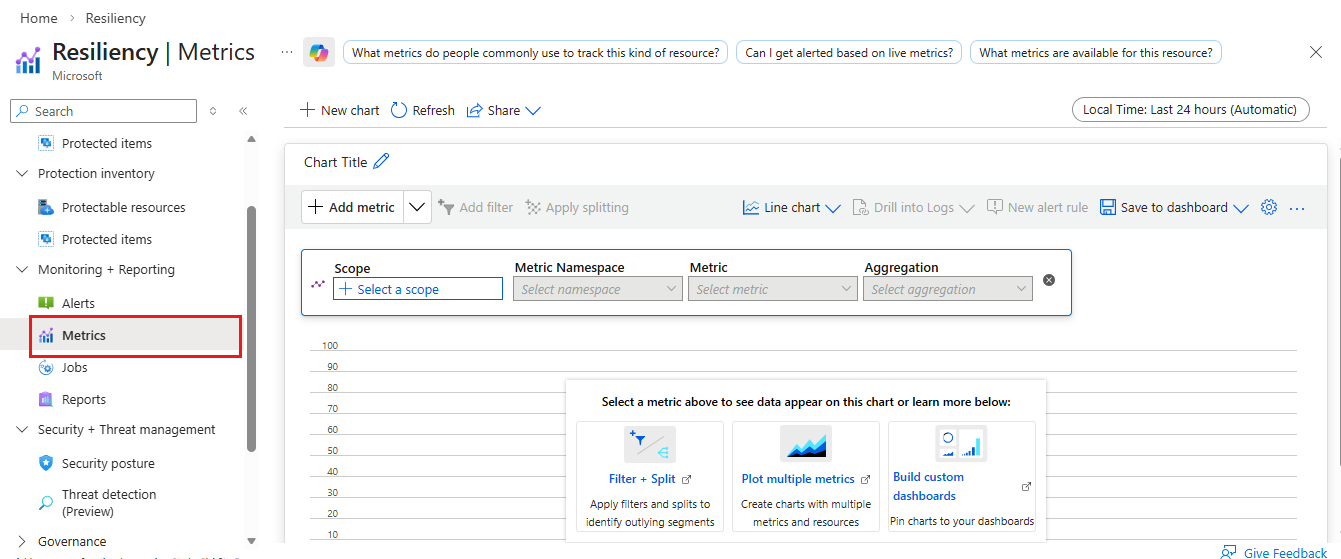Image resolution: width=1341 pixels, height=559 pixels.
Task: Click Apply splitting
Action: (x=577, y=207)
